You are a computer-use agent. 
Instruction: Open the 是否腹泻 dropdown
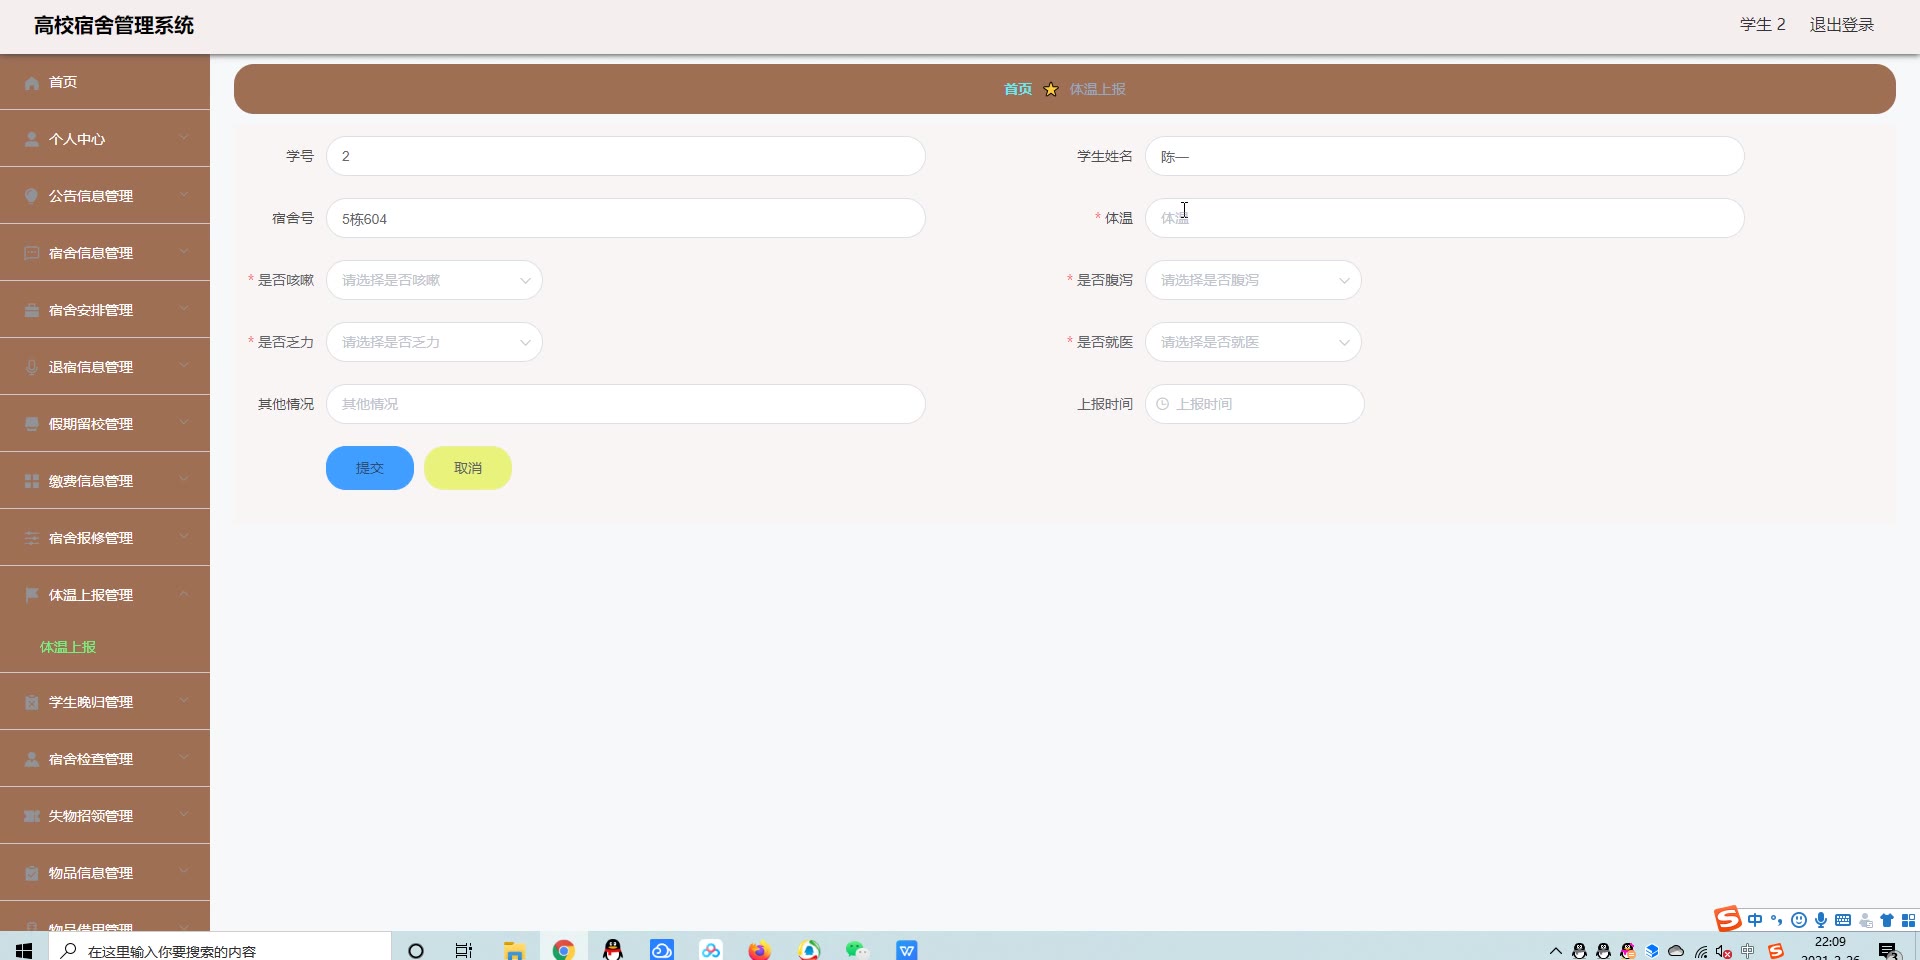1253,280
